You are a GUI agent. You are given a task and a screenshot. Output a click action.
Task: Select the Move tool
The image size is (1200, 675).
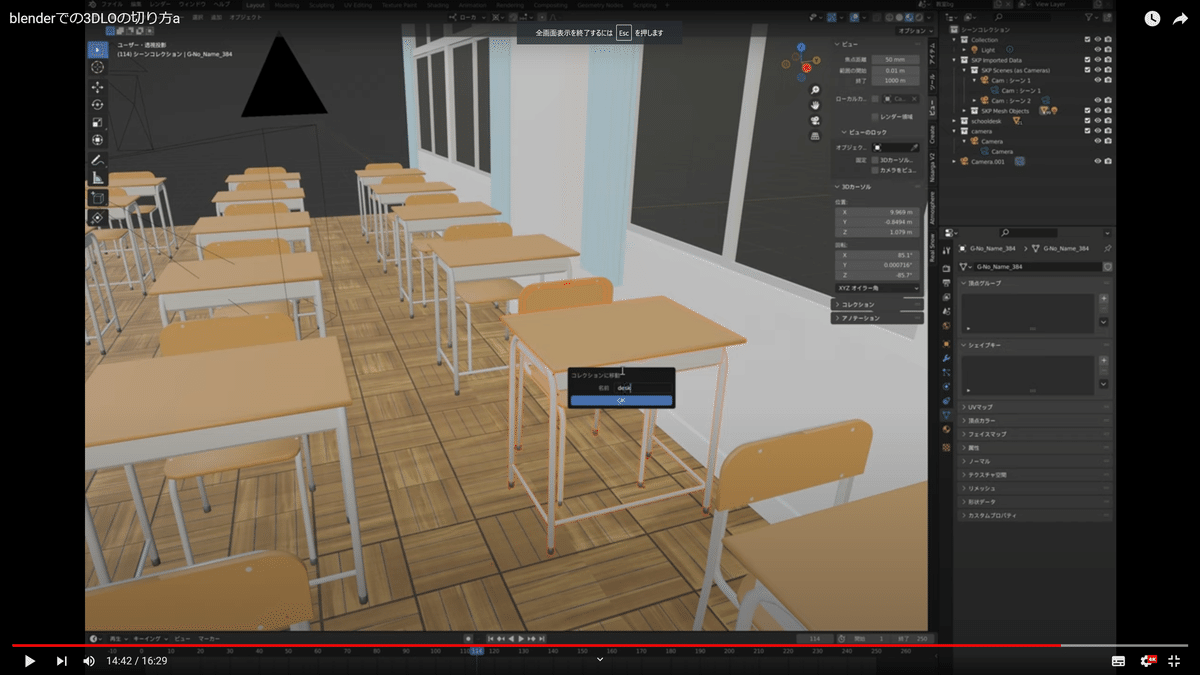point(97,87)
